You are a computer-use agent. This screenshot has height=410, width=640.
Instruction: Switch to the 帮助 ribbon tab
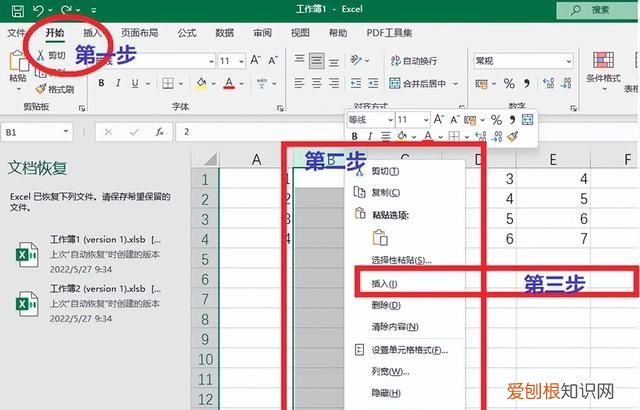[x=338, y=33]
